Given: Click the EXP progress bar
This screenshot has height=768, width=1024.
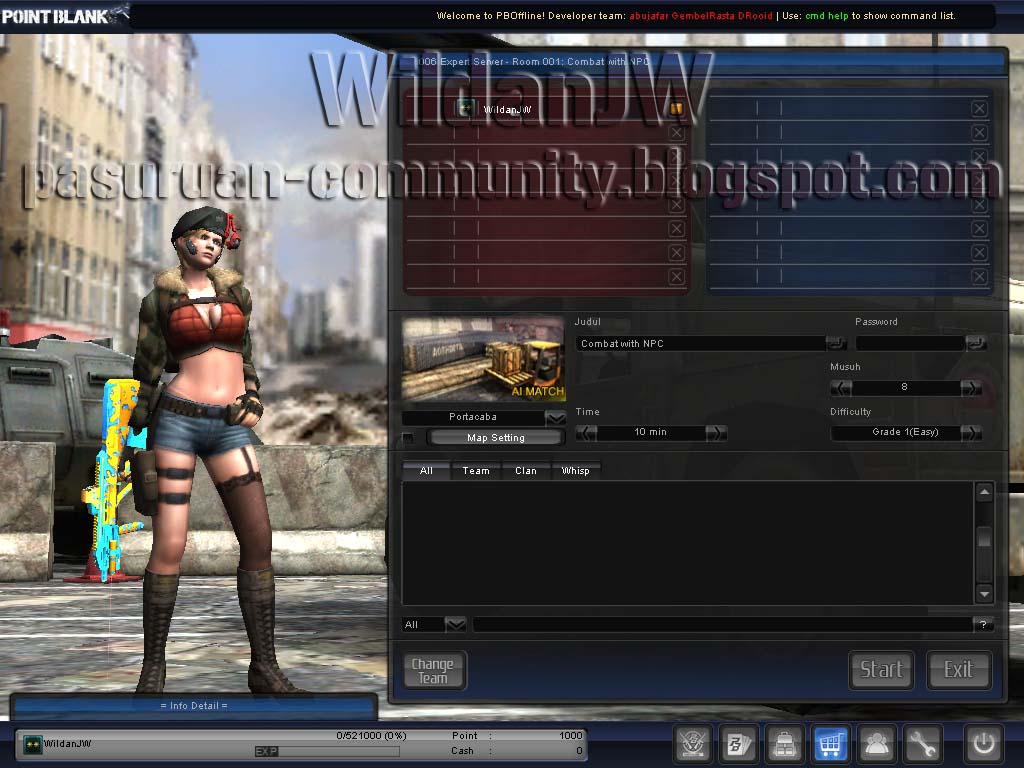Looking at the screenshot, I should click(x=327, y=752).
